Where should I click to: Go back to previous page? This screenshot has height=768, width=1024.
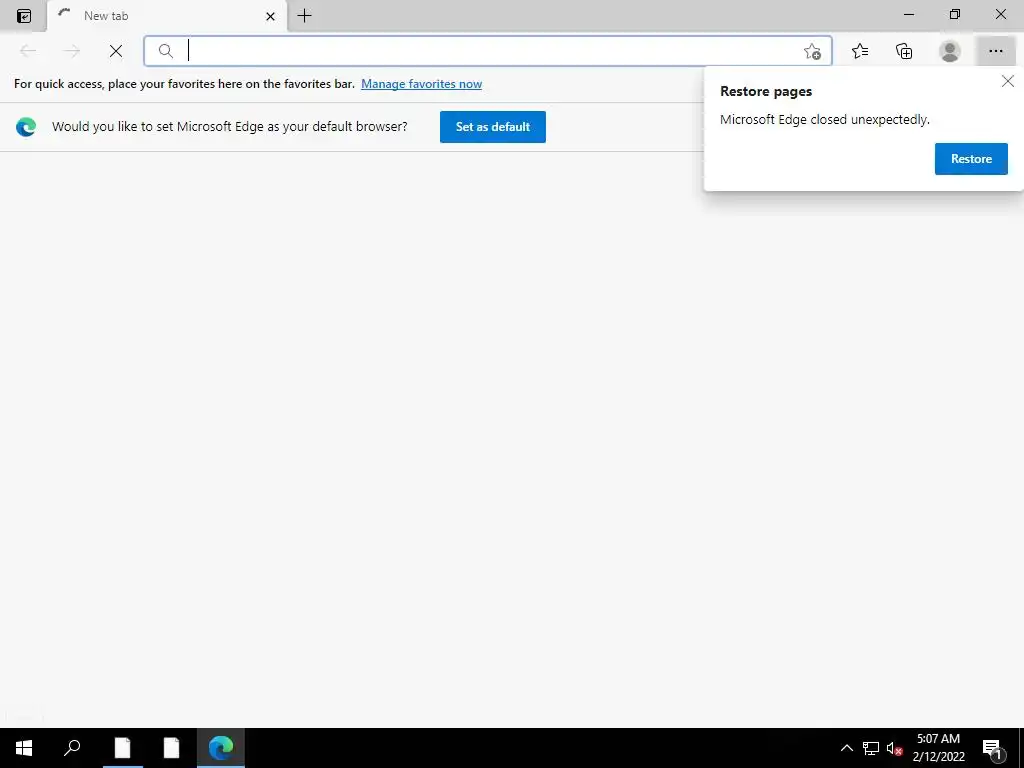pos(28,51)
